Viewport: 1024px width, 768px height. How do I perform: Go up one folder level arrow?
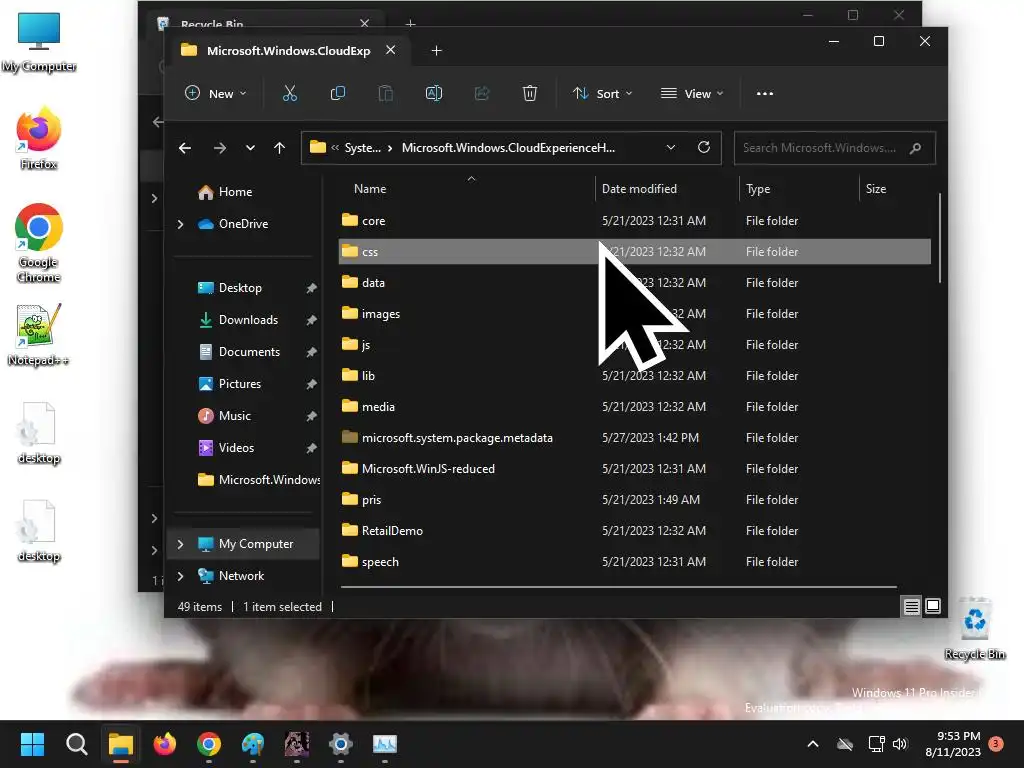tap(280, 148)
